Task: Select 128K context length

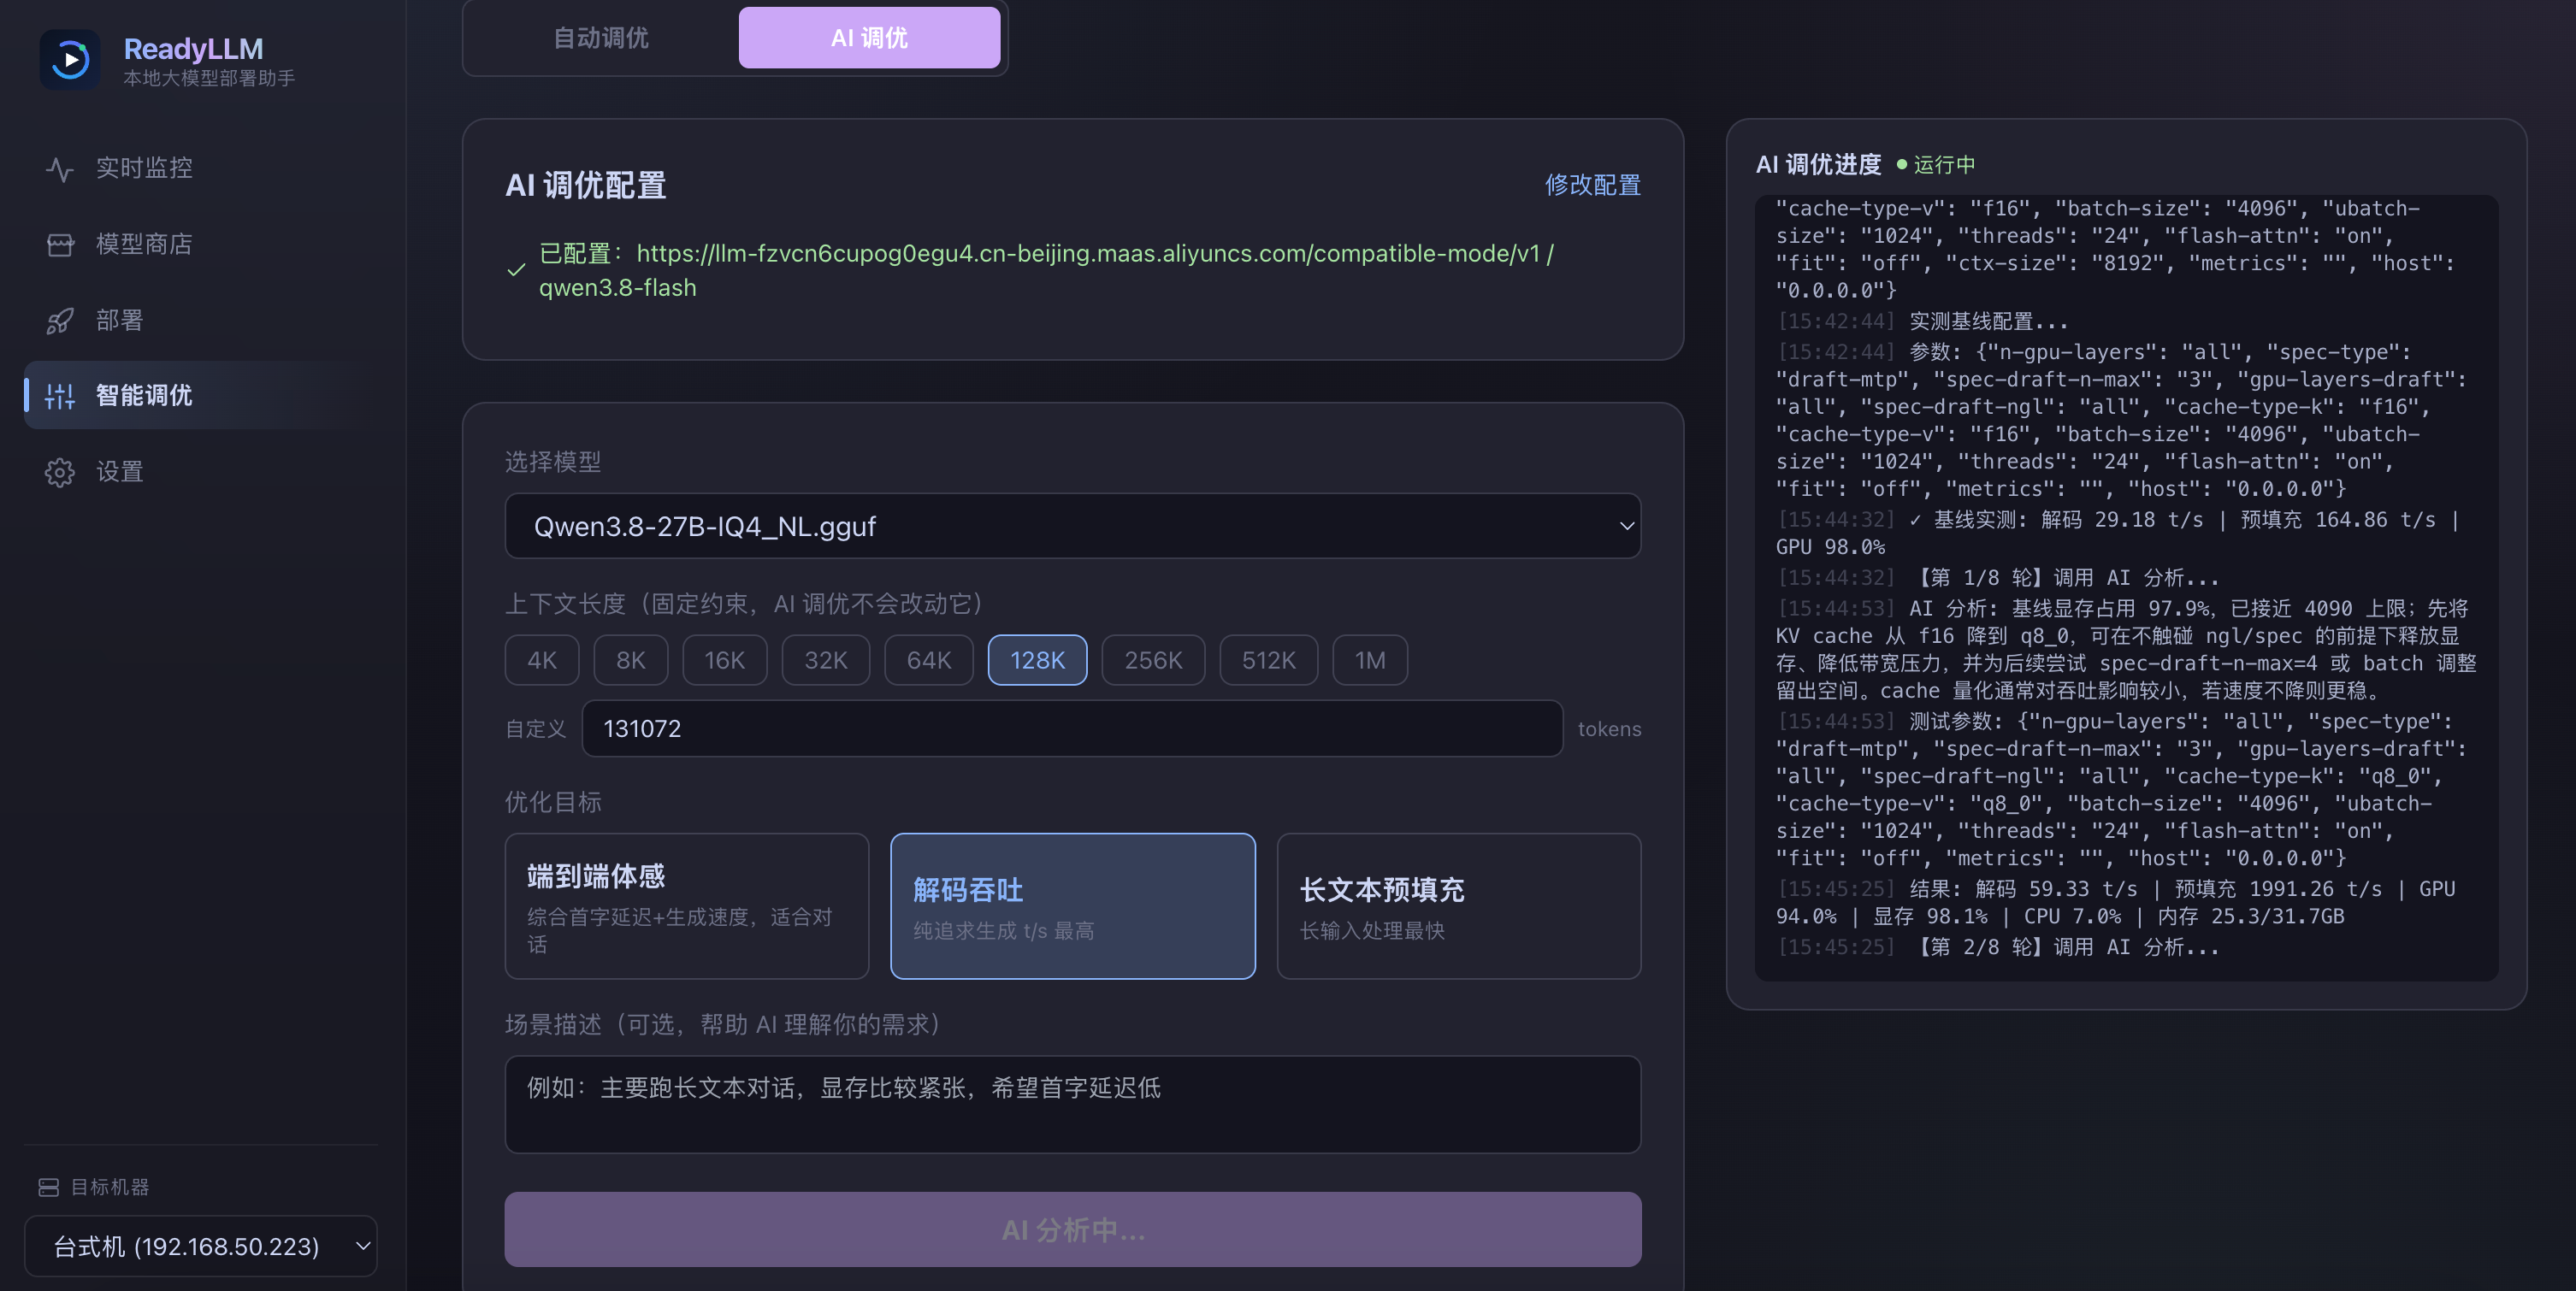Action: coord(1037,660)
